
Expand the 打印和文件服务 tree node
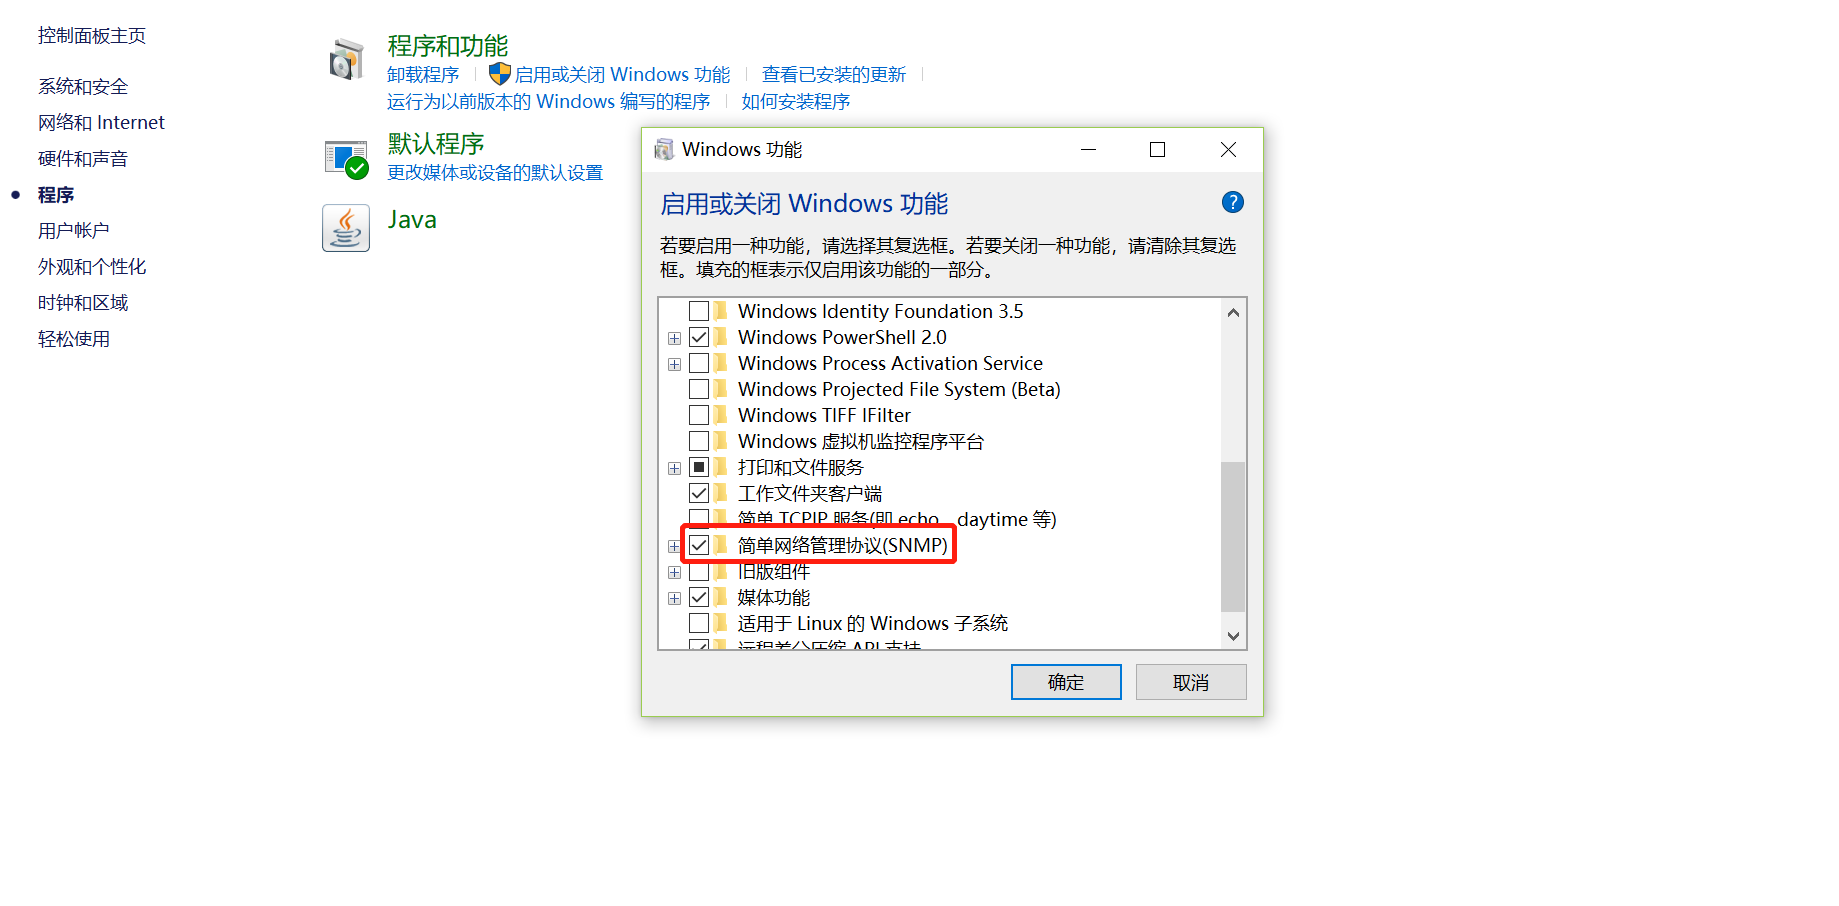click(x=674, y=468)
